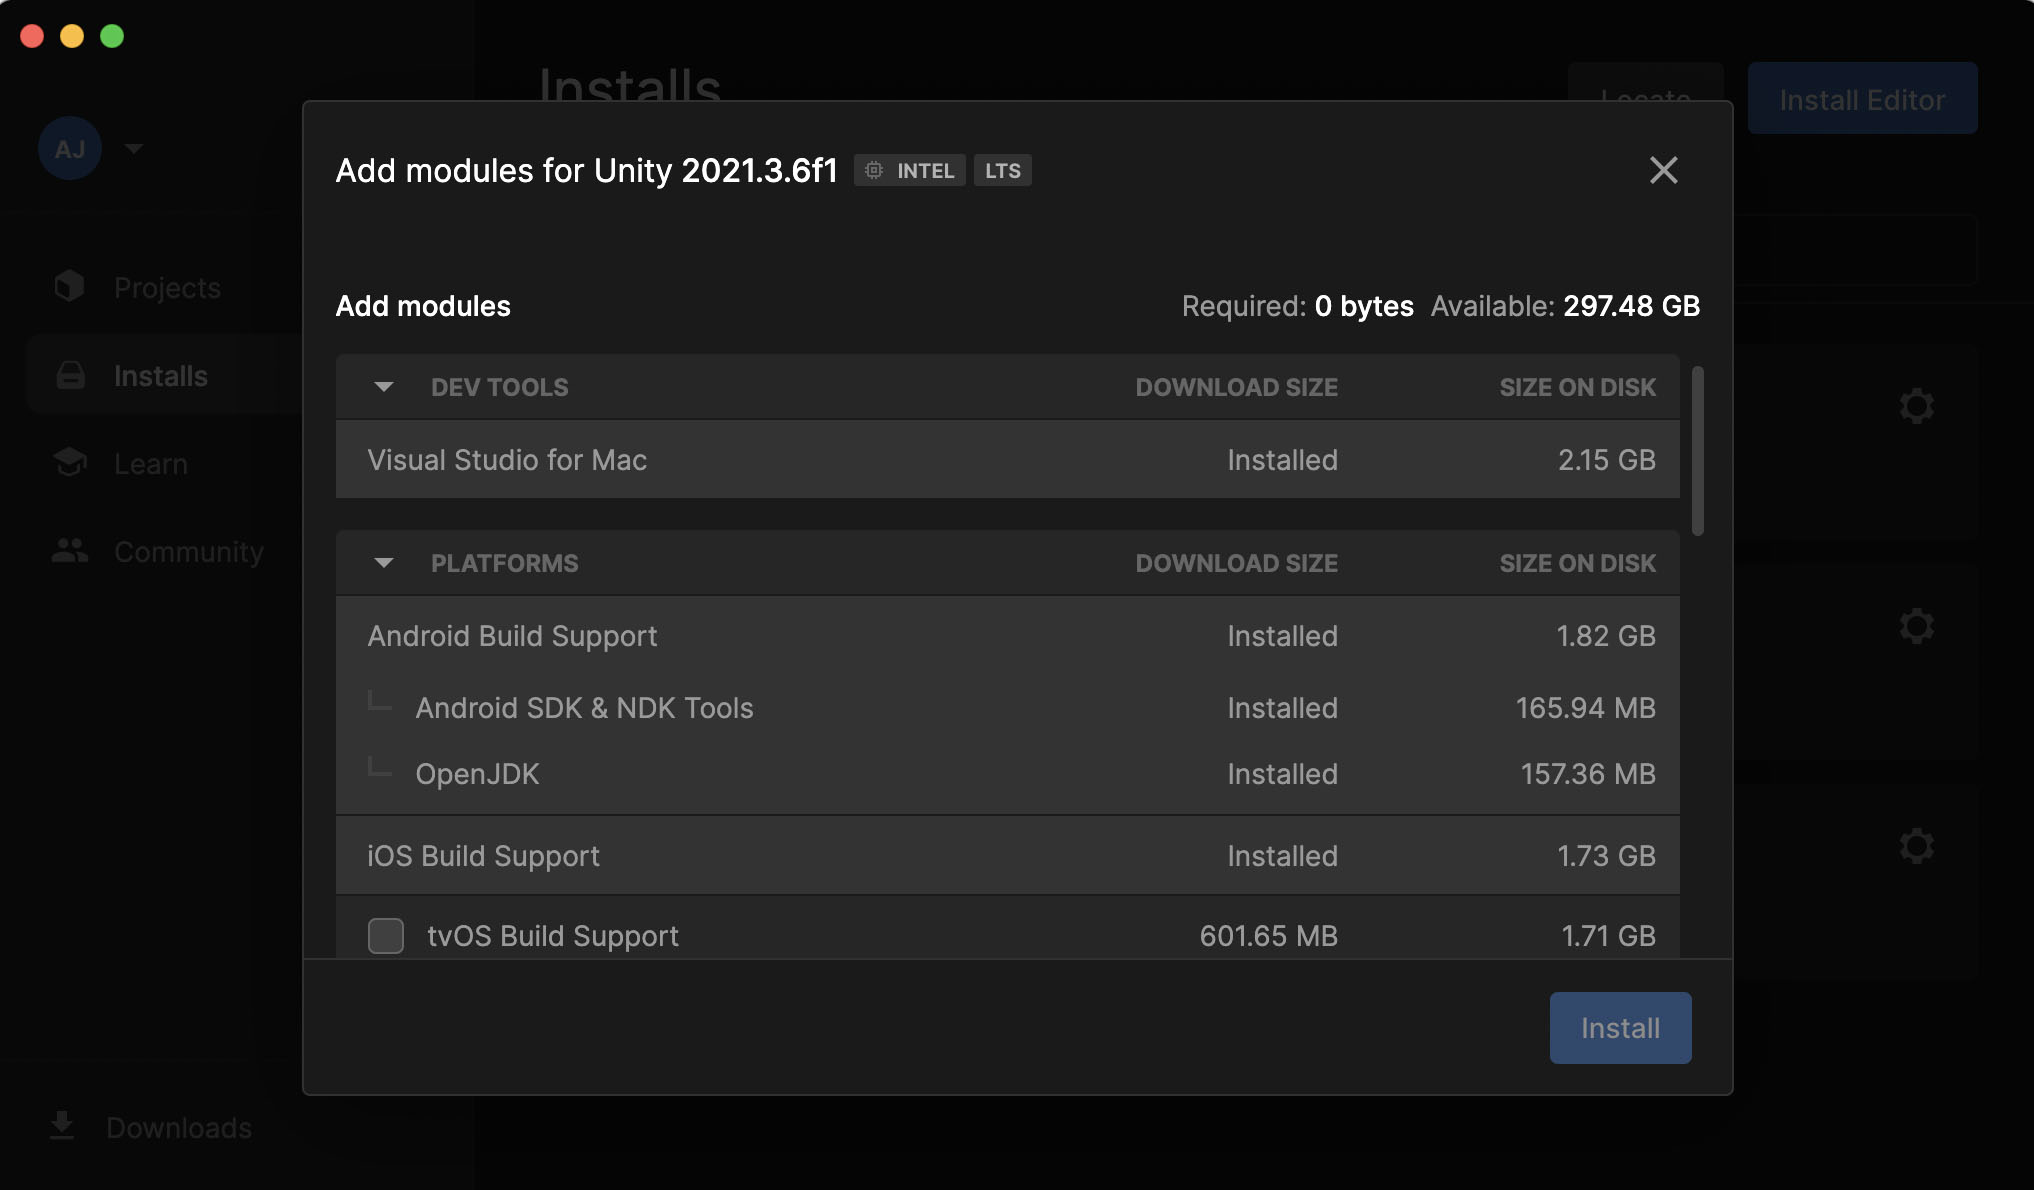
Task: Click DEV TOOLS download size header
Action: (1236, 387)
